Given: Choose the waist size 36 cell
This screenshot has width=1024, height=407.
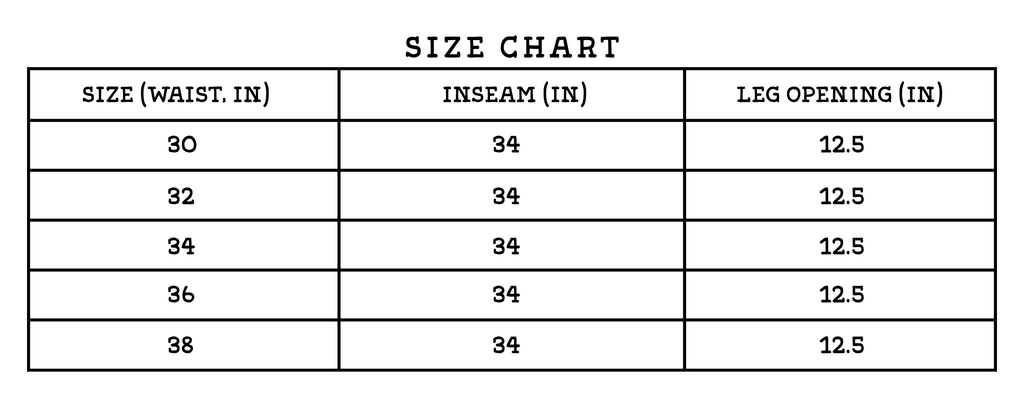Looking at the screenshot, I should [183, 296].
